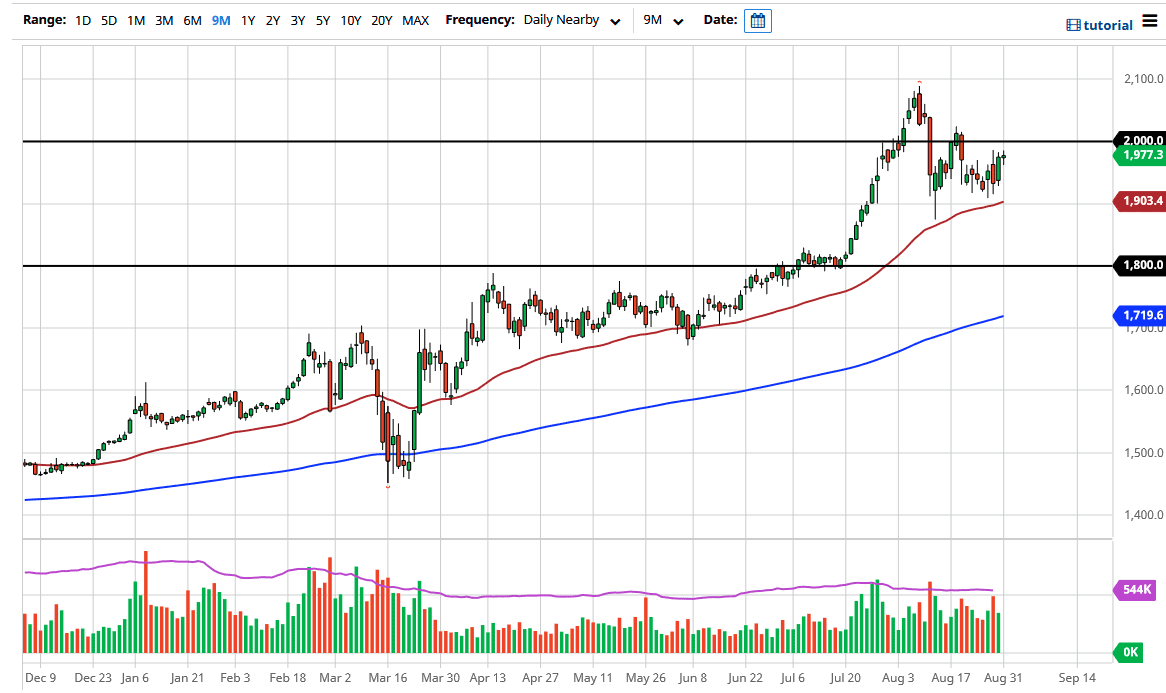Select the 20Y range
1166x693 pixels.
[381, 21]
